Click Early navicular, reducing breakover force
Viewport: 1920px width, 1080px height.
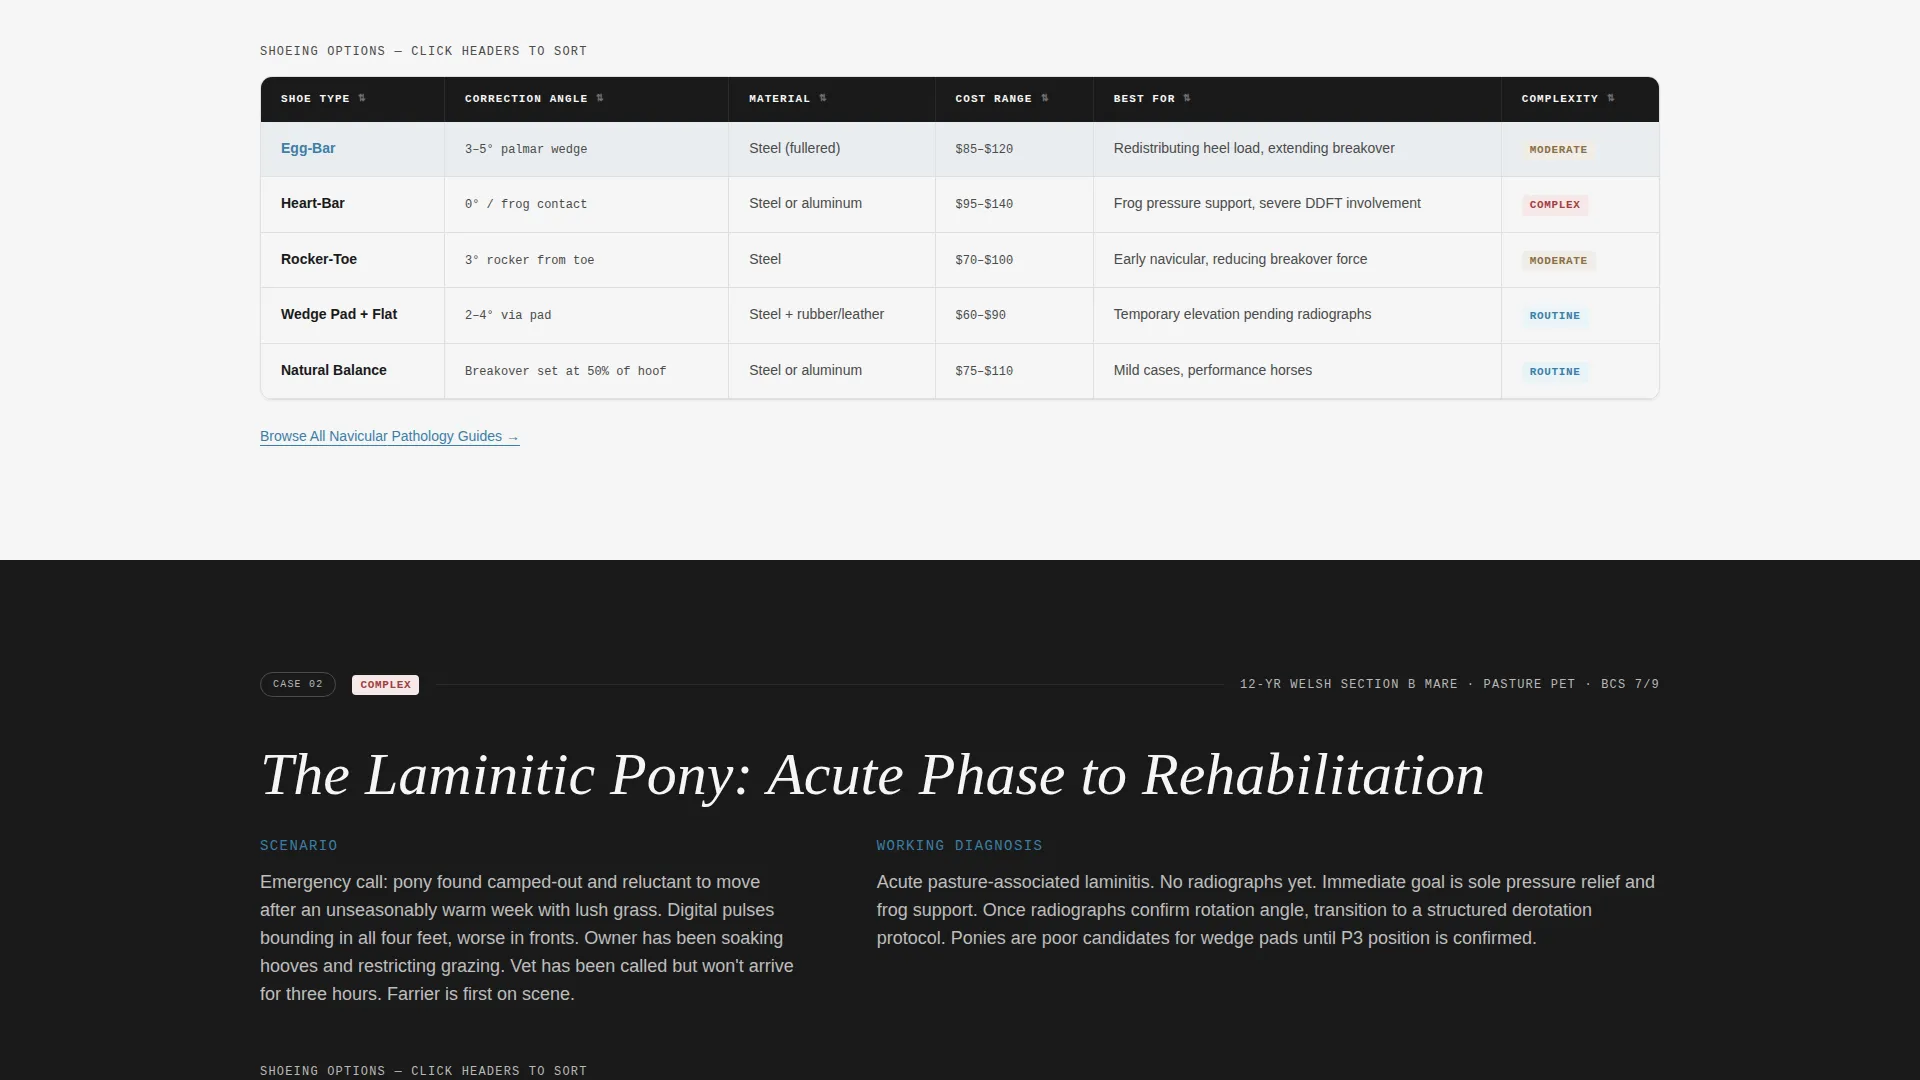(x=1240, y=259)
